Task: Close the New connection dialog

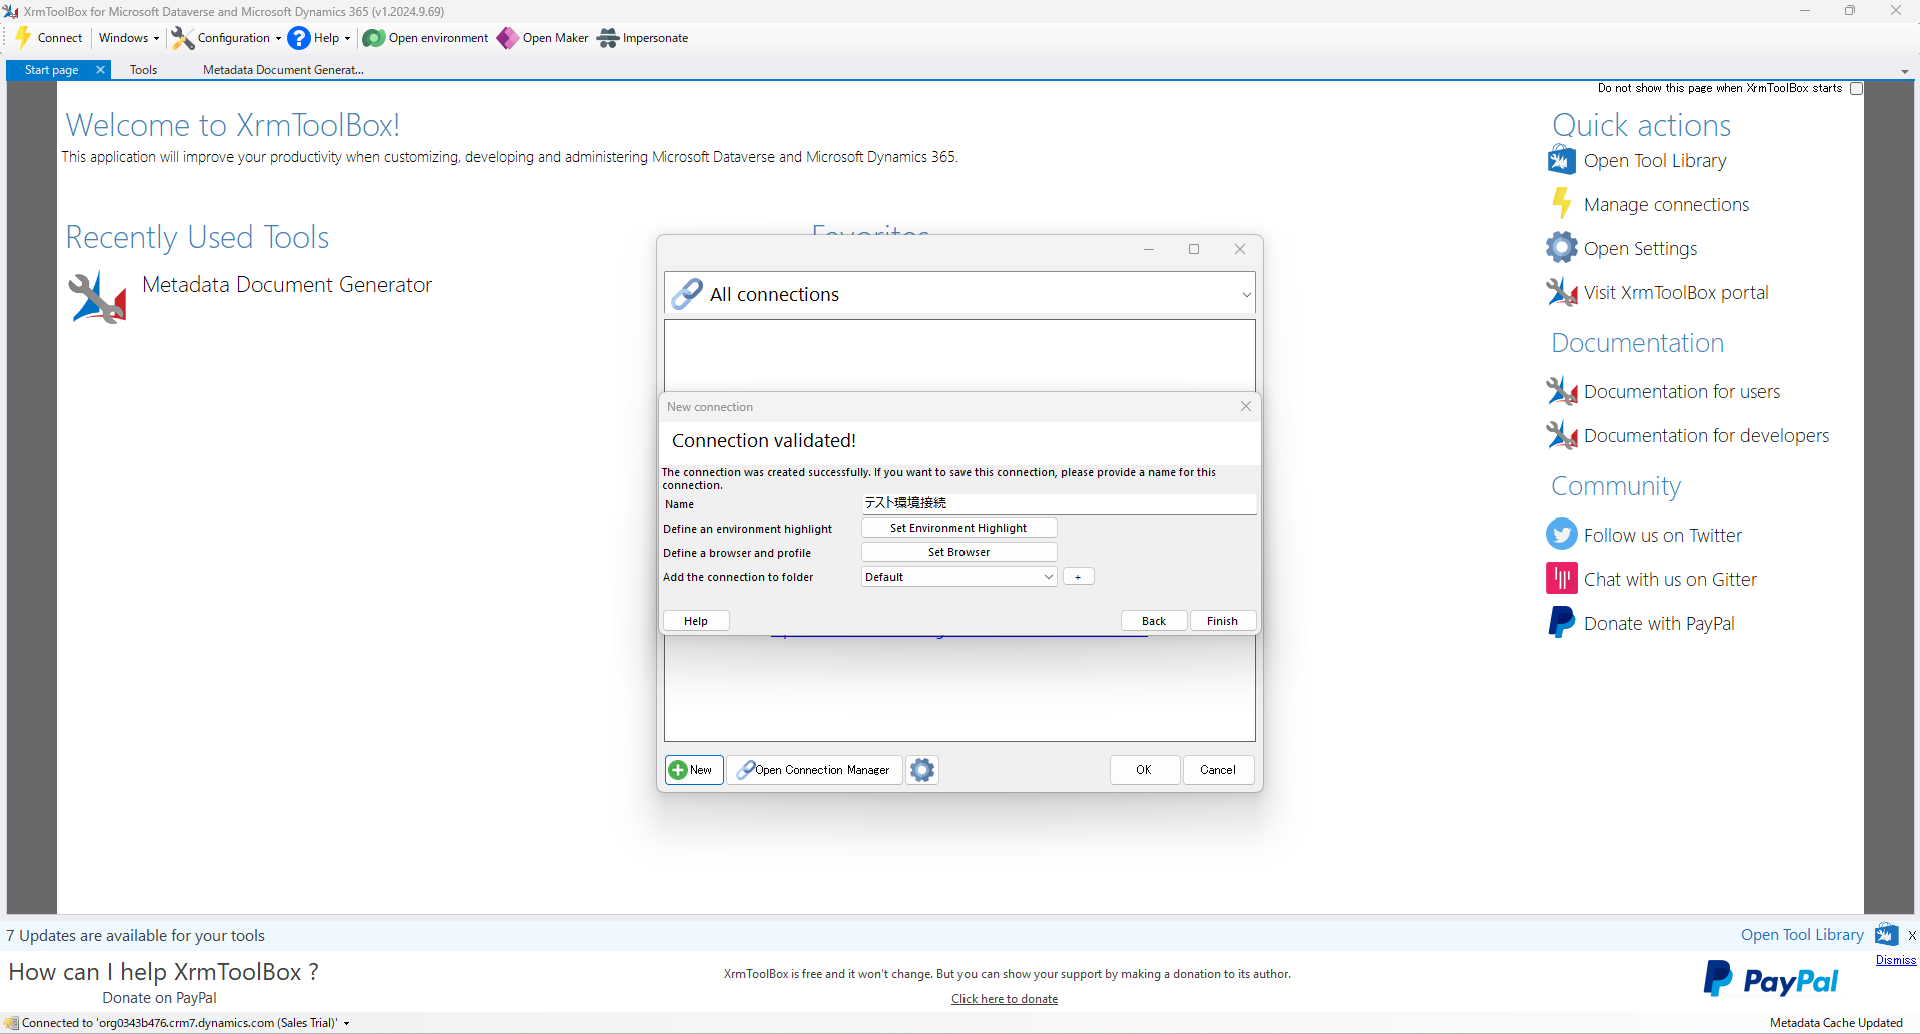Action: tap(1246, 406)
